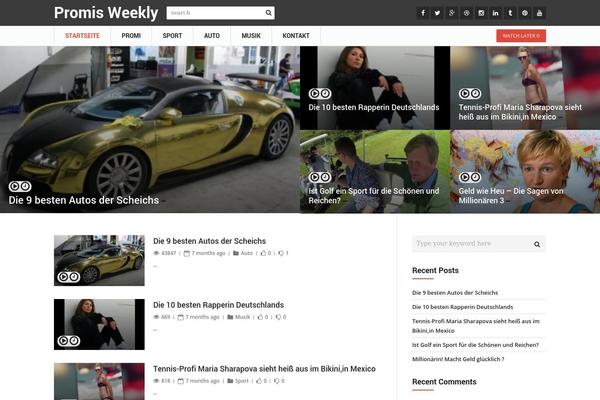The width and height of the screenshot is (600, 400).
Task: Click the 'Auto' category link under first post
Action: pyautogui.click(x=246, y=253)
